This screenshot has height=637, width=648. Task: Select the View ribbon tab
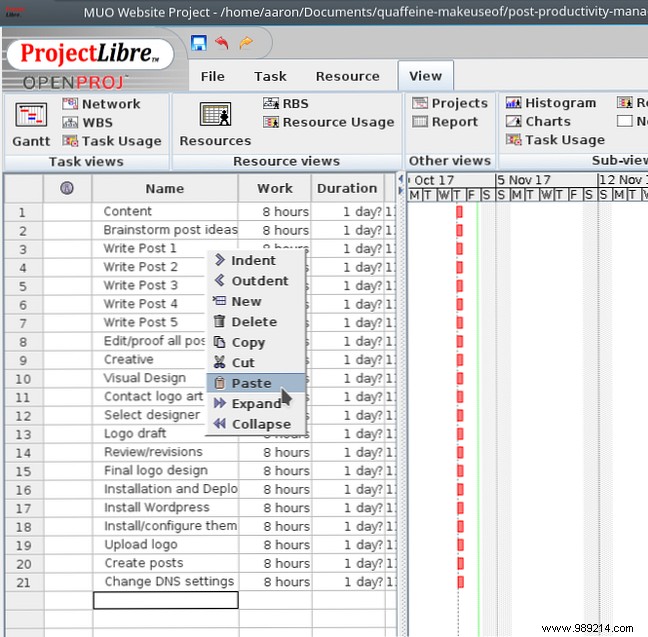click(x=426, y=76)
